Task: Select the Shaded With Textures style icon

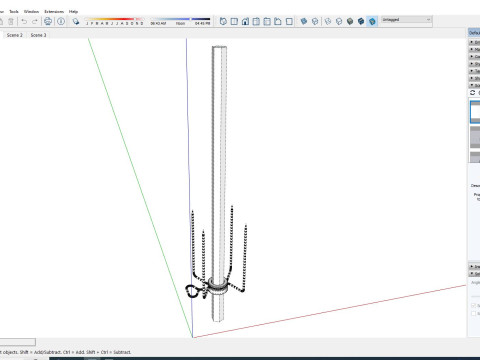Action: point(361,22)
